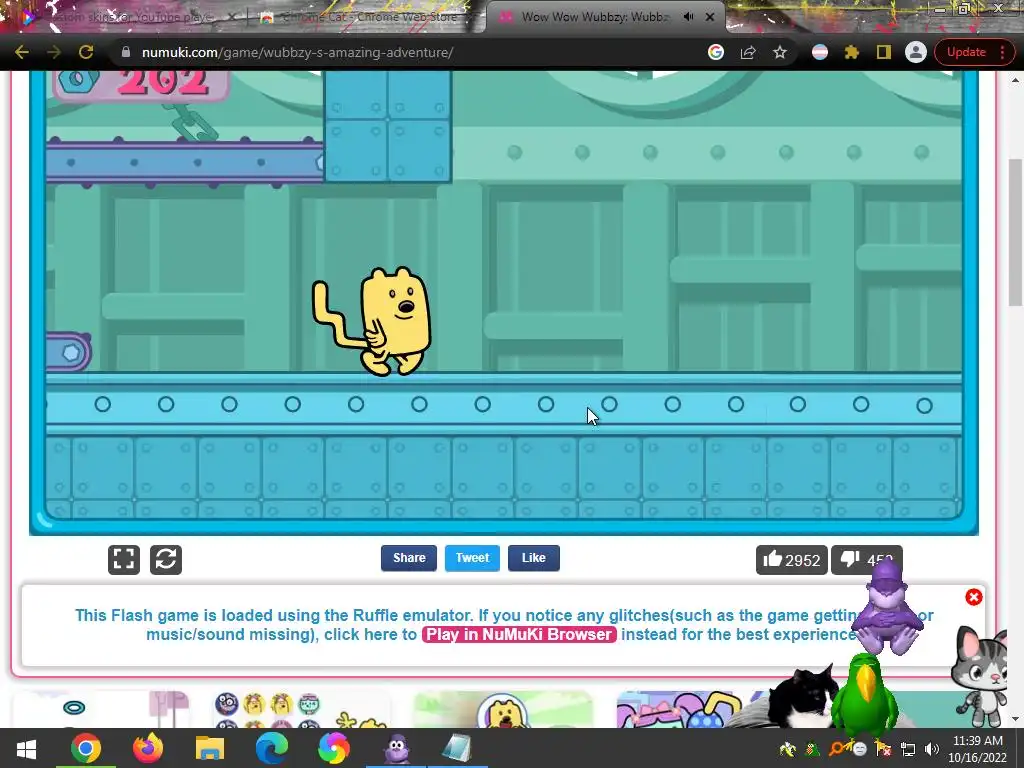Click the gray tabby cat desktop buddy
The height and width of the screenshot is (768, 1024).
[981, 676]
